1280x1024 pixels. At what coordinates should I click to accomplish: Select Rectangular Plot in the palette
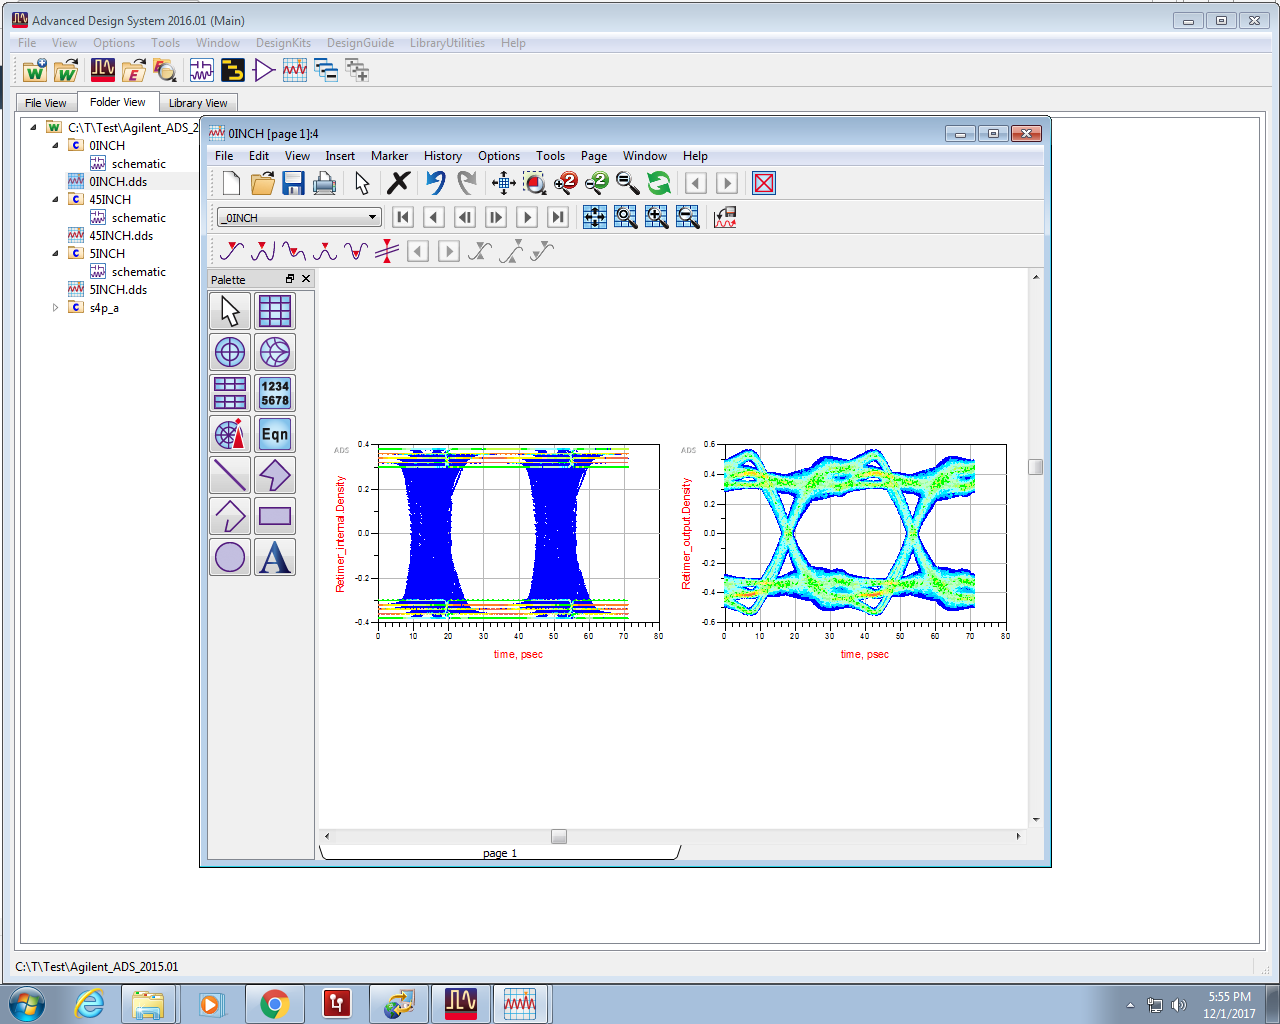pyautogui.click(x=275, y=311)
